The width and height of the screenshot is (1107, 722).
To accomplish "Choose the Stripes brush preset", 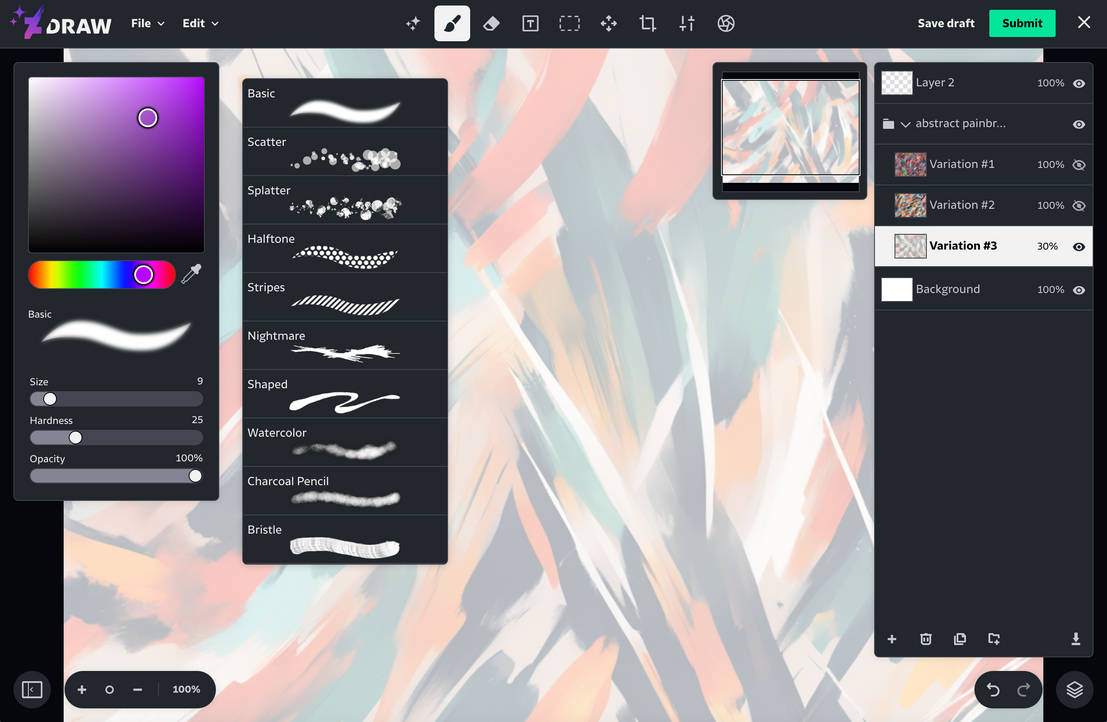I will [x=345, y=297].
